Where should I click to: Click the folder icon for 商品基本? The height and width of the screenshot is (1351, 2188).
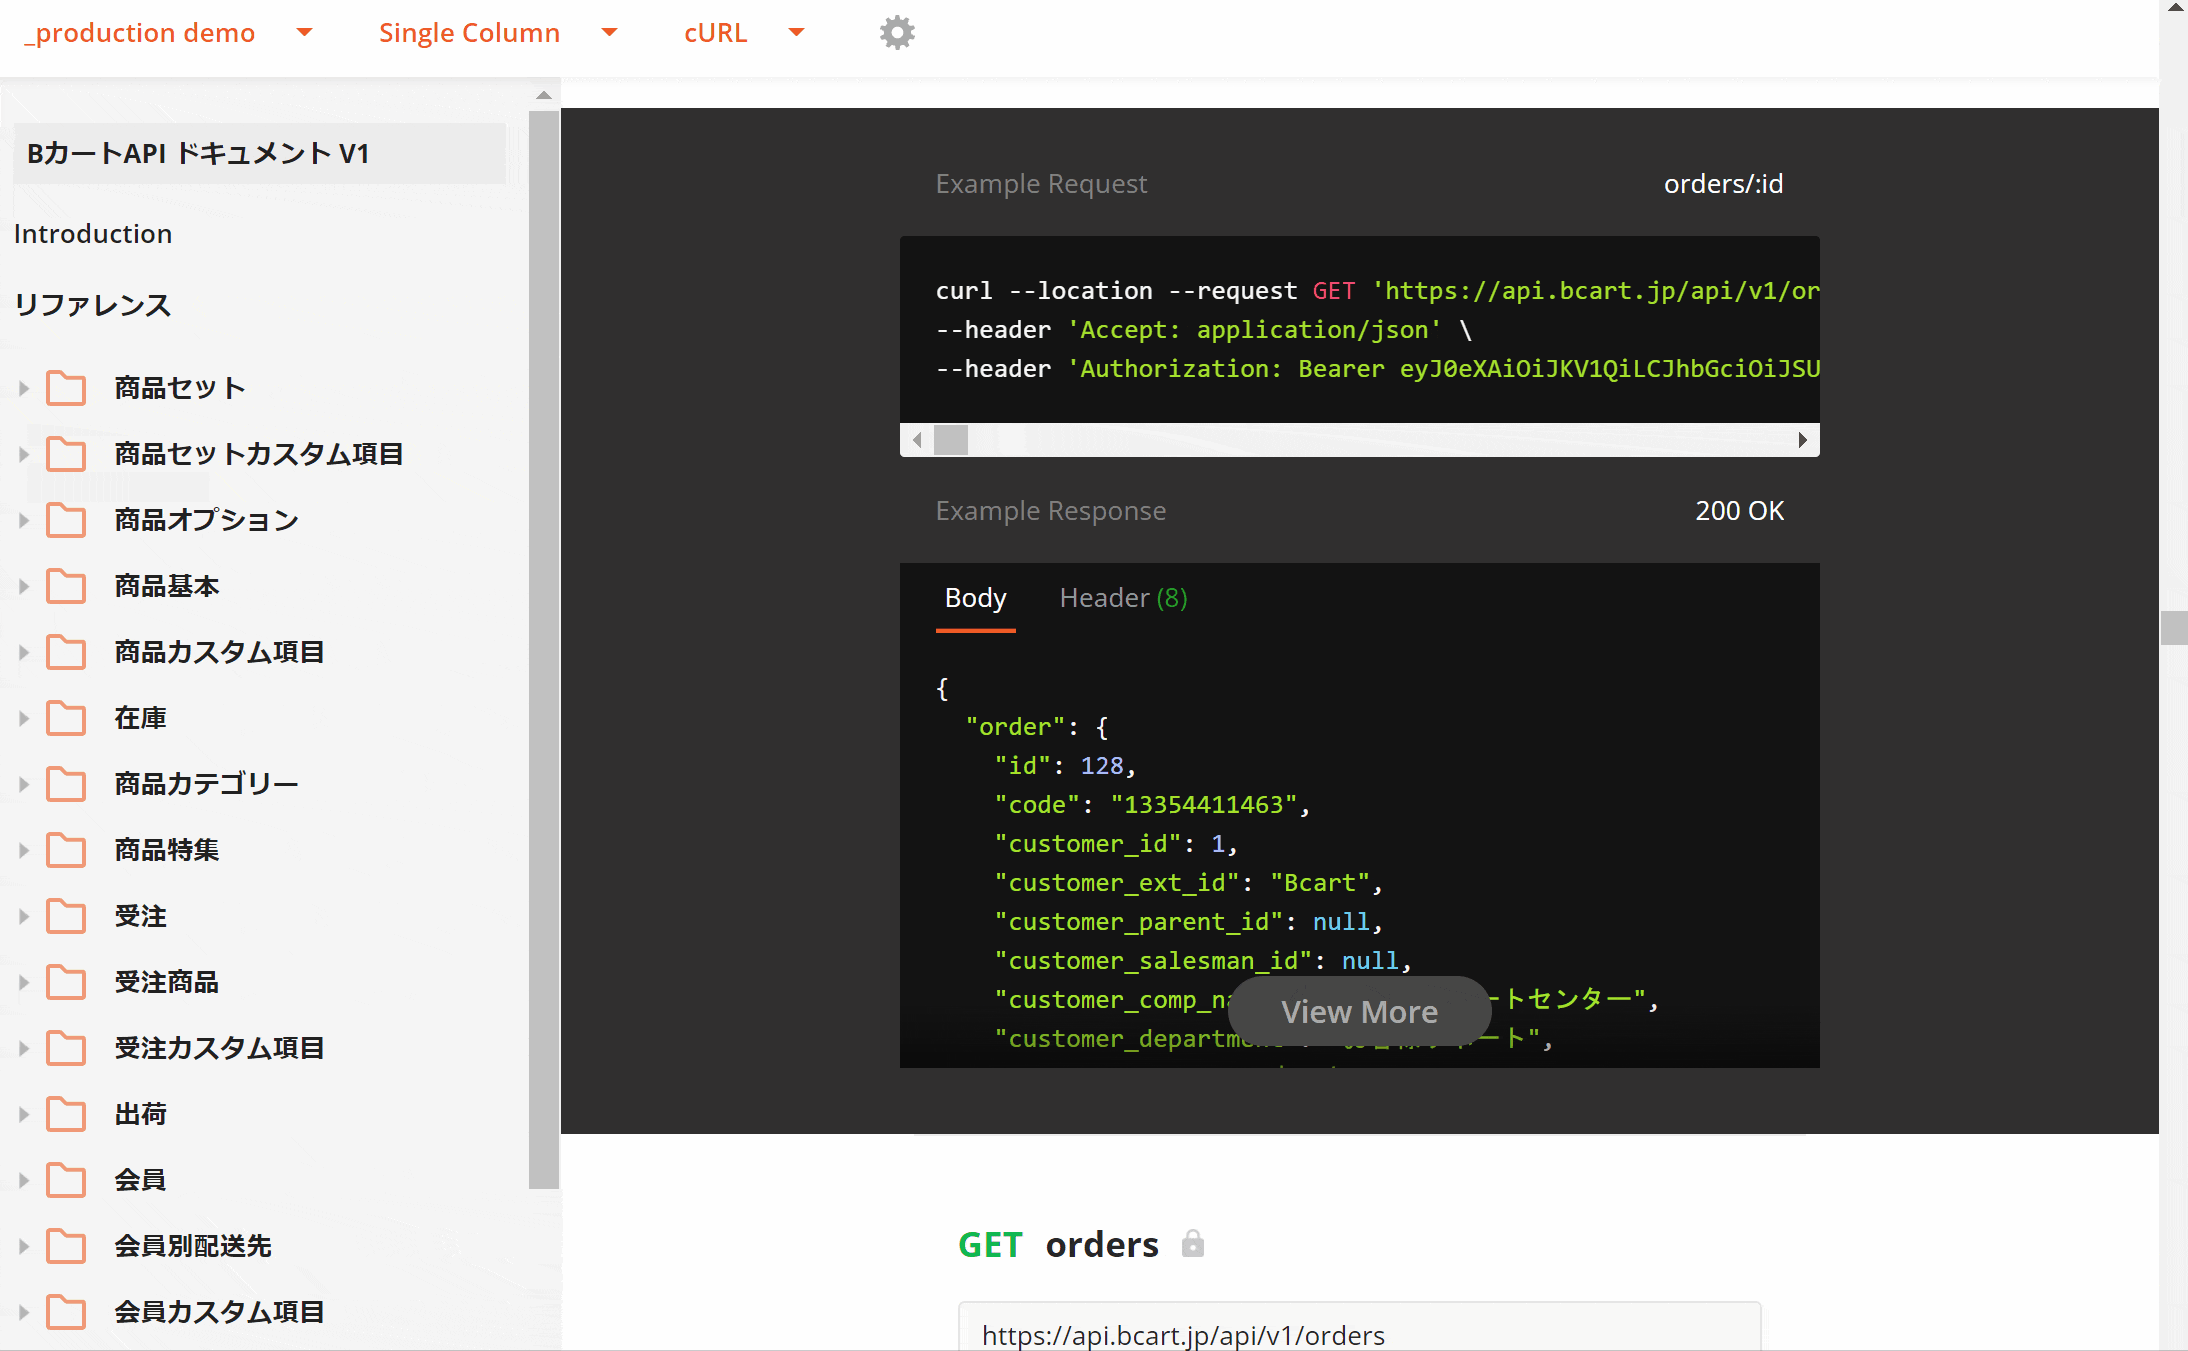coord(66,586)
